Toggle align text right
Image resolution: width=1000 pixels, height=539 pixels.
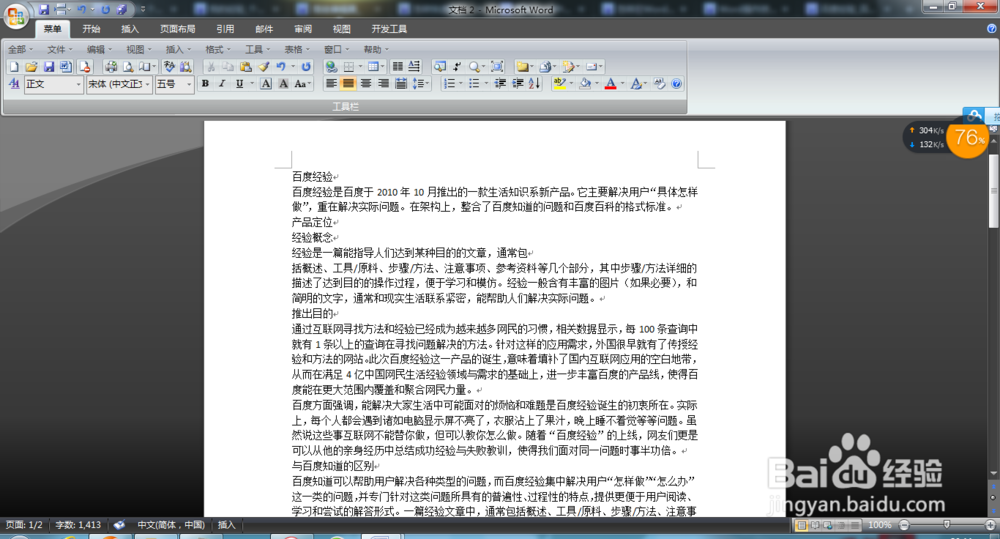[383, 84]
